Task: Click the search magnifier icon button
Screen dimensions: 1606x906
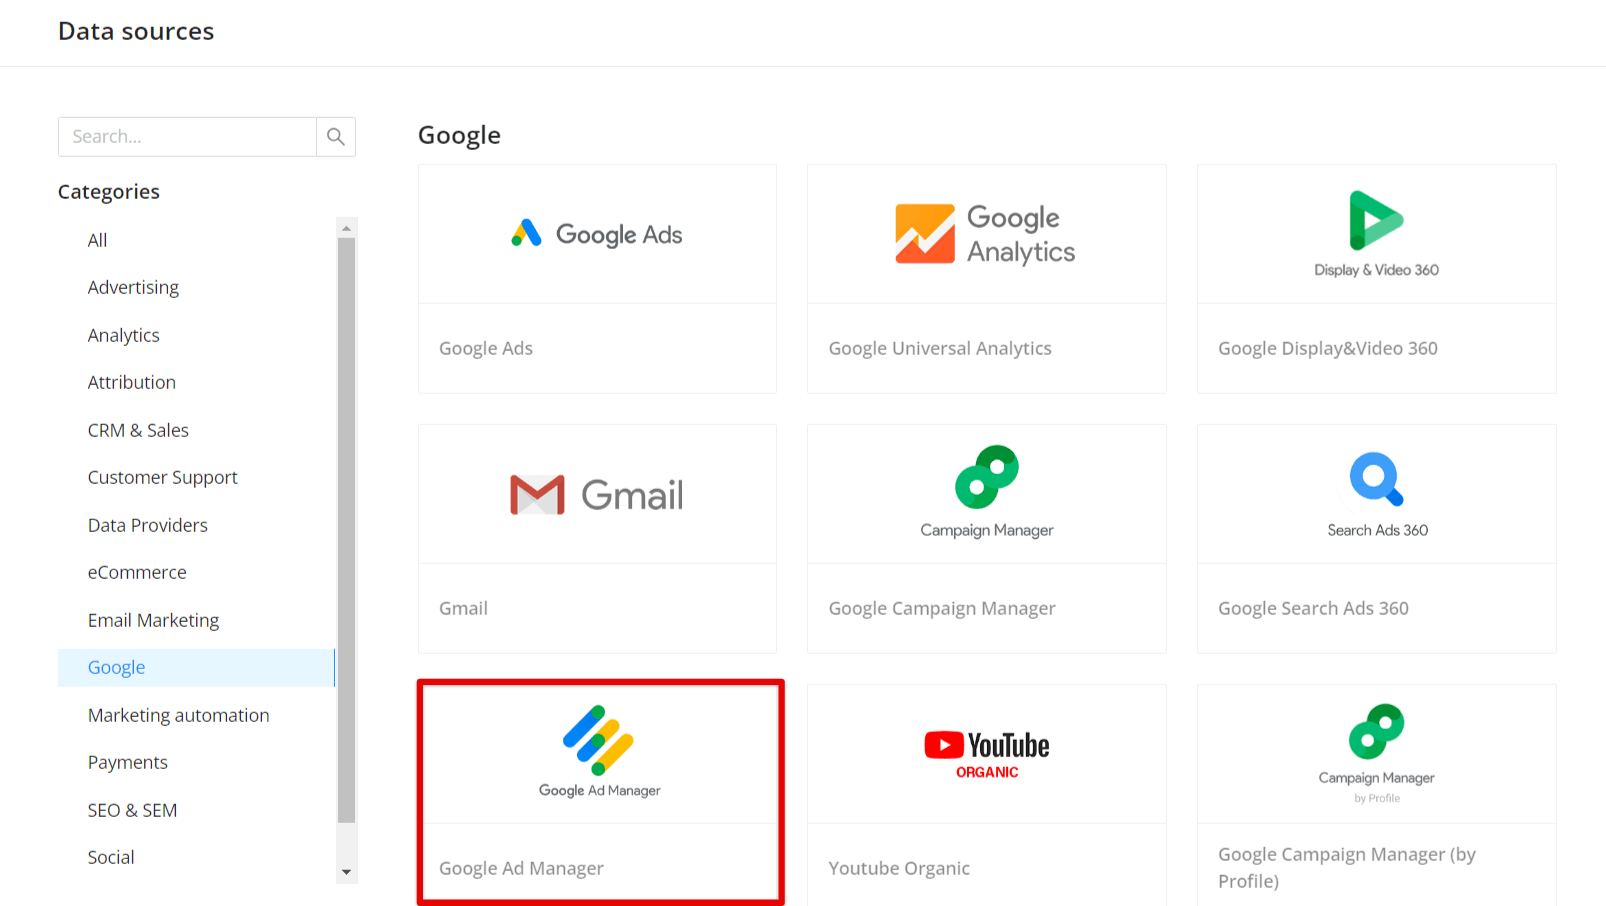Action: point(336,137)
